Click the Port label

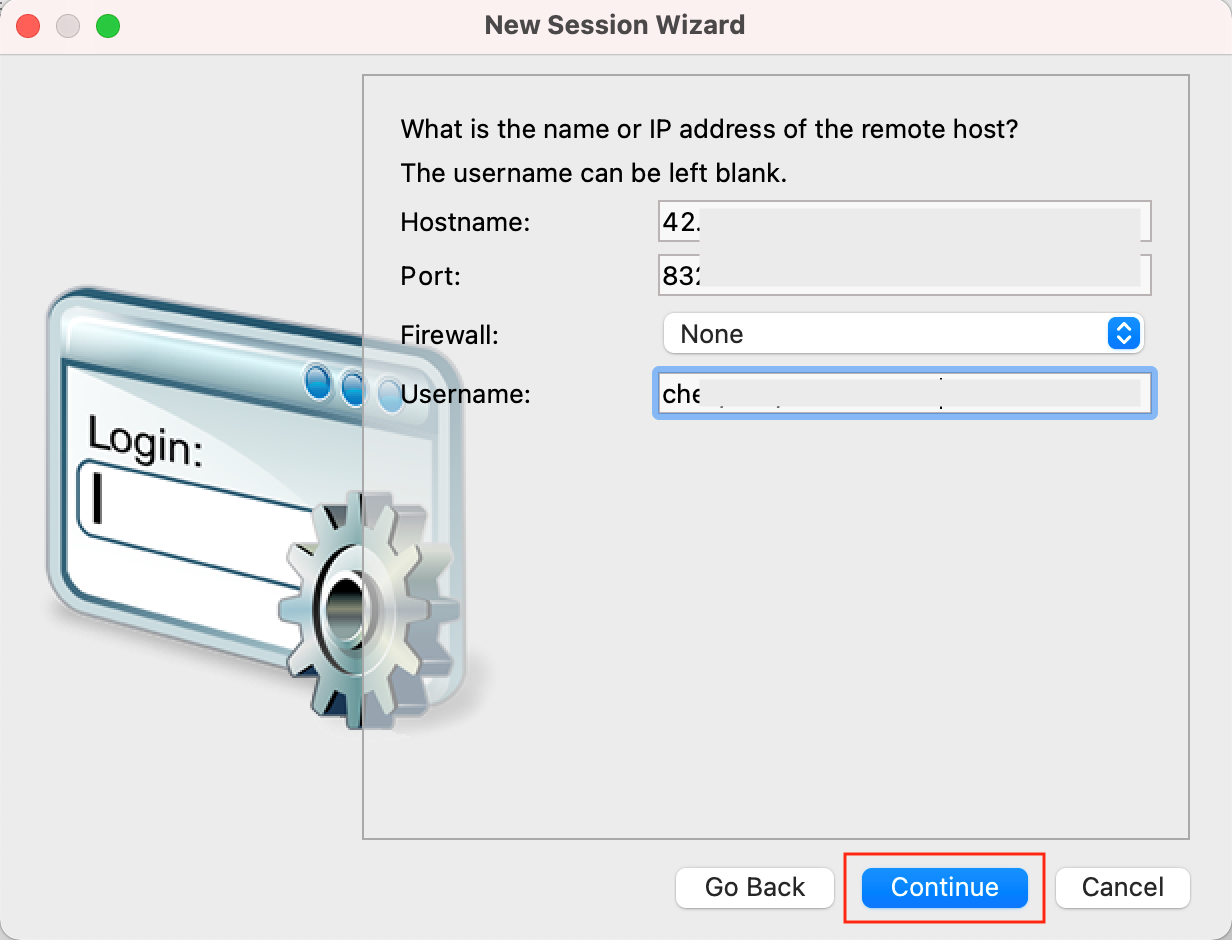tap(430, 275)
